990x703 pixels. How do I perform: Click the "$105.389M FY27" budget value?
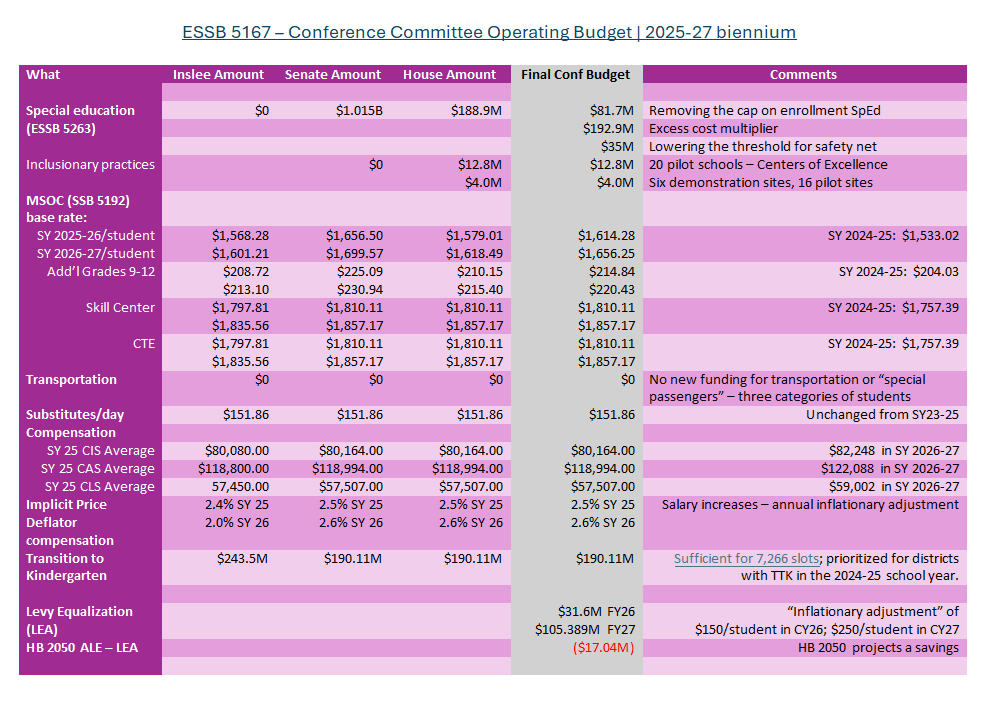click(x=585, y=629)
